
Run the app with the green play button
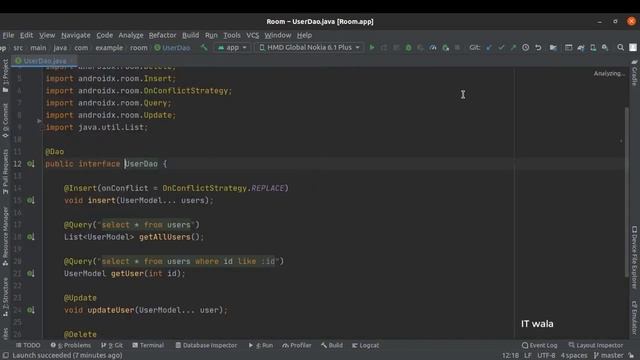pyautogui.click(x=372, y=48)
